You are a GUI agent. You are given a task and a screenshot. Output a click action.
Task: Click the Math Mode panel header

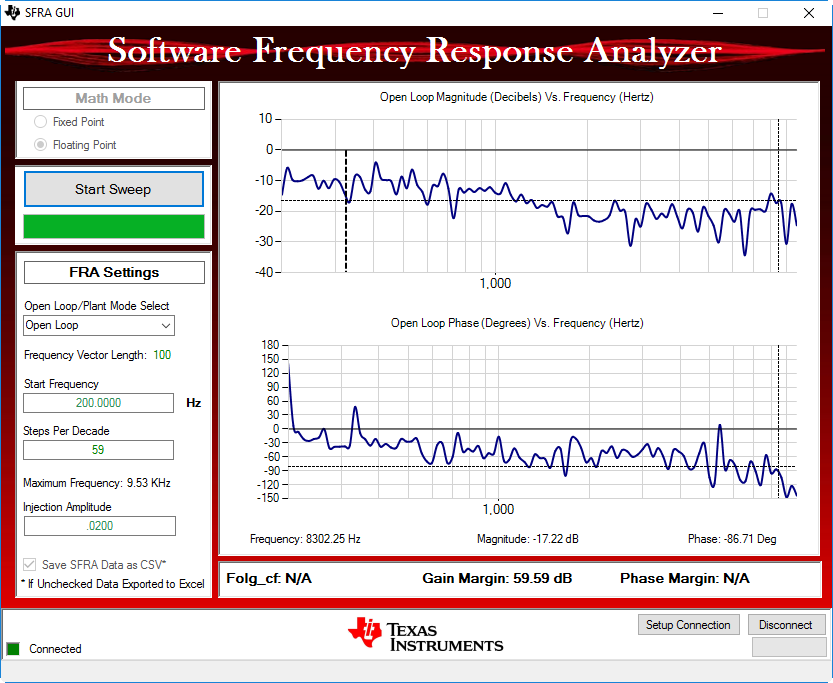point(113,98)
